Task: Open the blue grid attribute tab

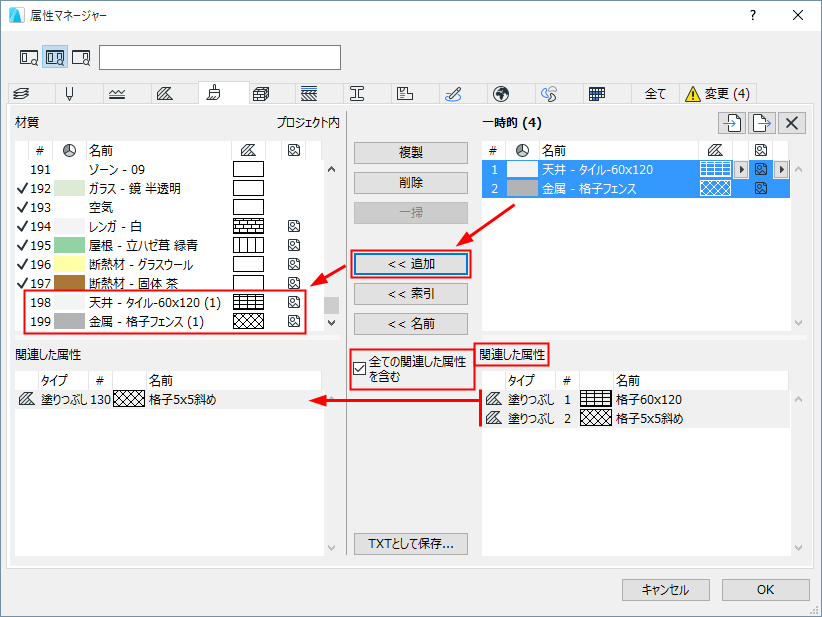Action: point(597,94)
